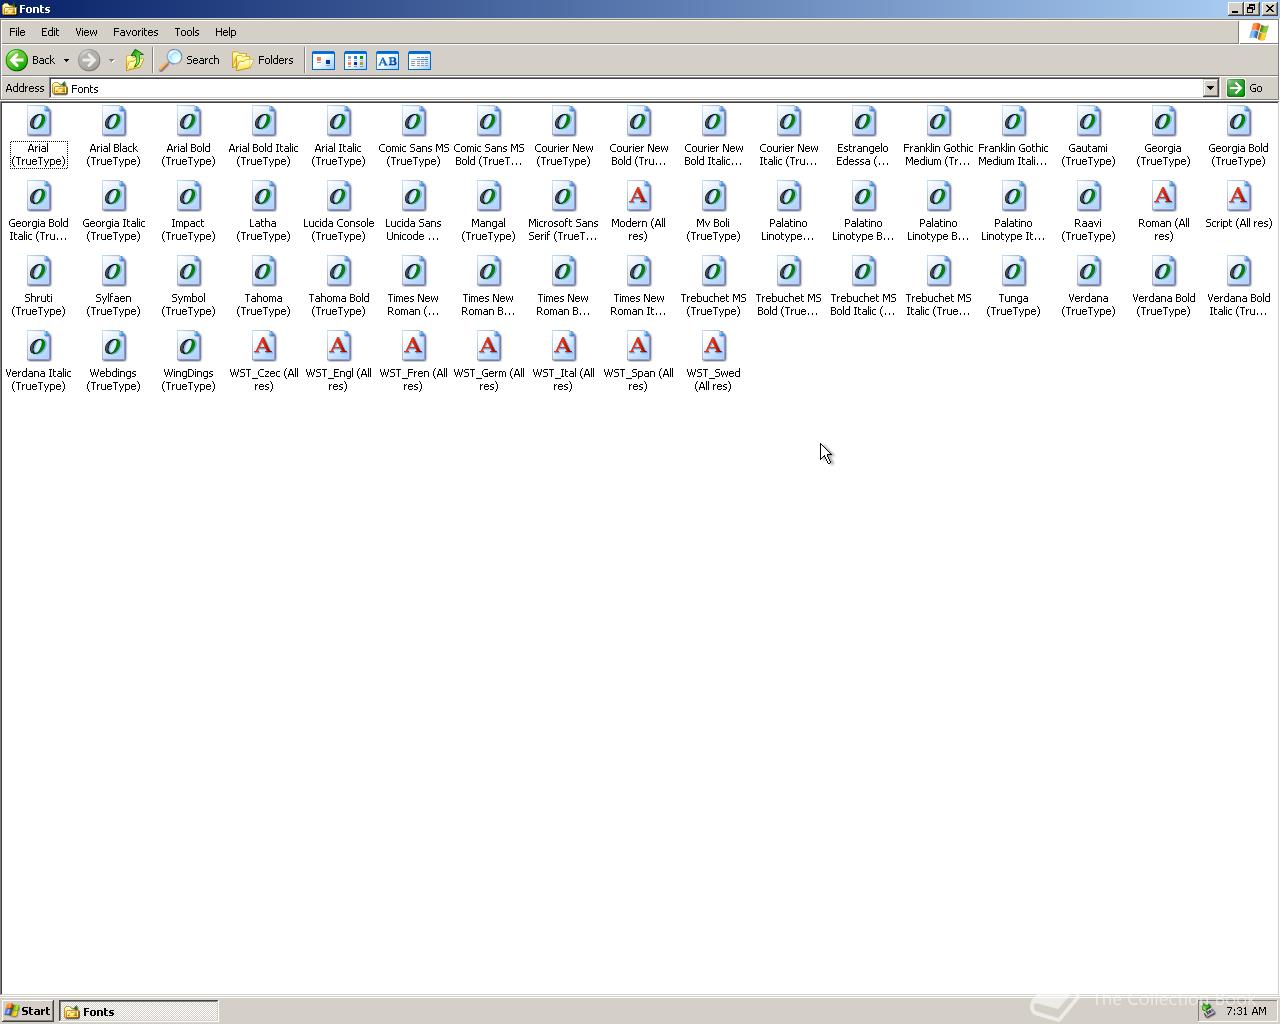The height and width of the screenshot is (1024, 1280).
Task: Select the Modern (All res) font icon
Action: click(x=638, y=197)
